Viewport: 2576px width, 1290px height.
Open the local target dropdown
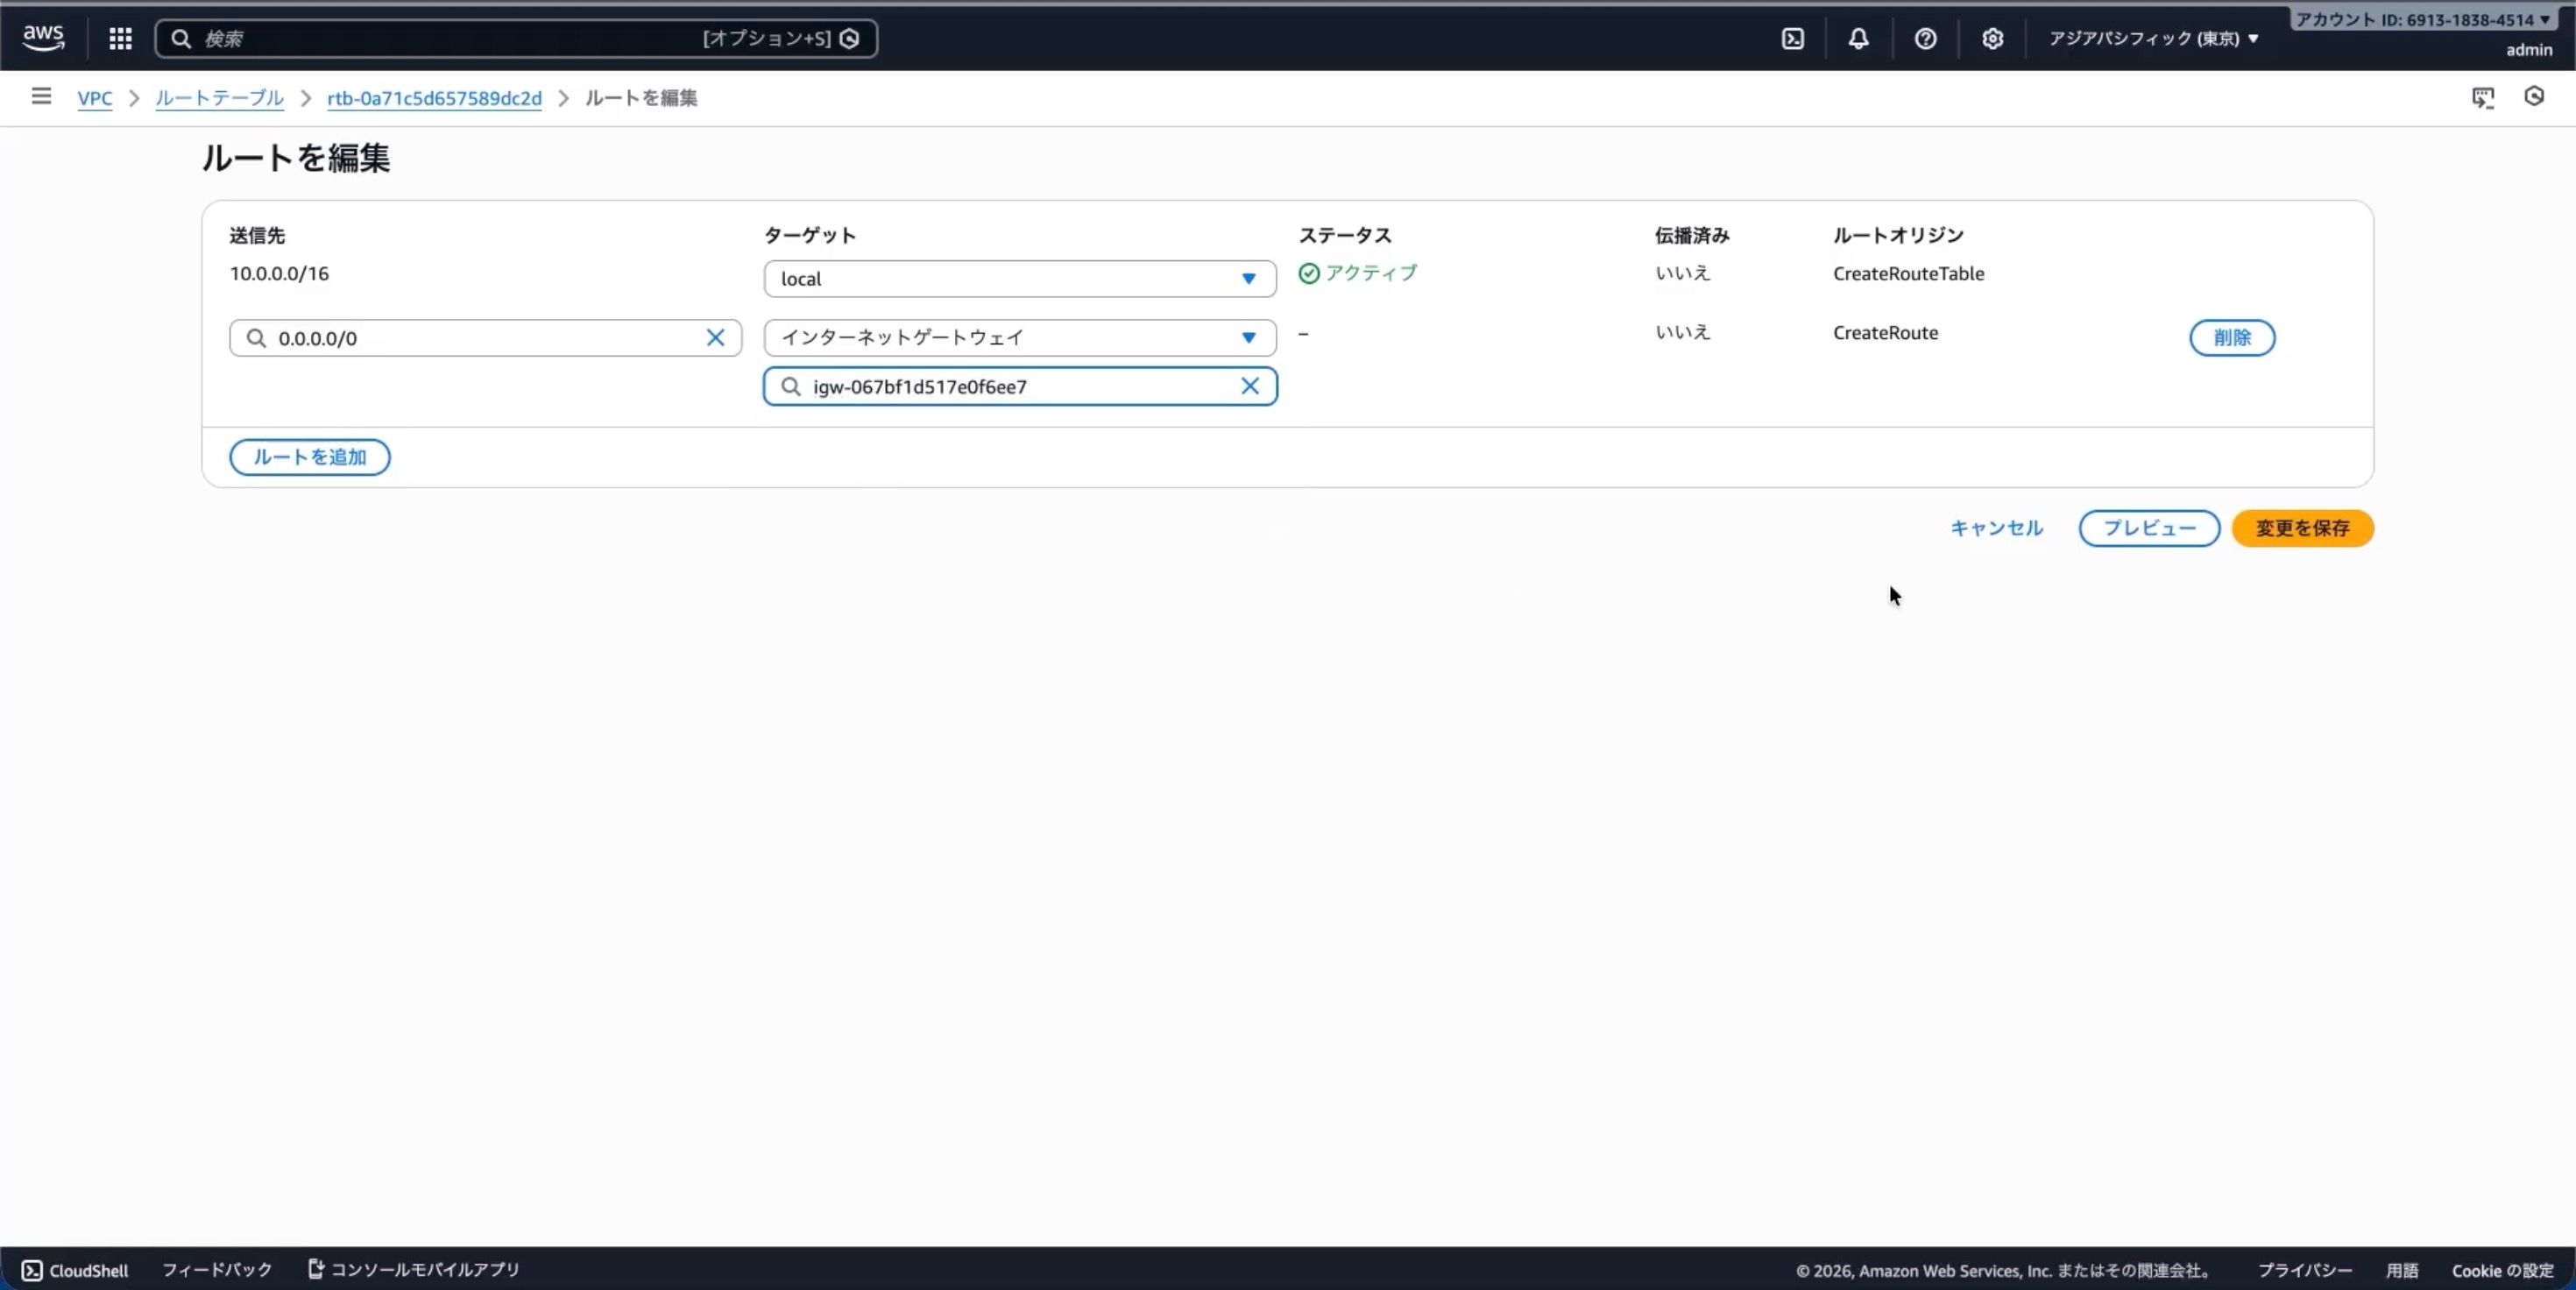(x=1019, y=279)
